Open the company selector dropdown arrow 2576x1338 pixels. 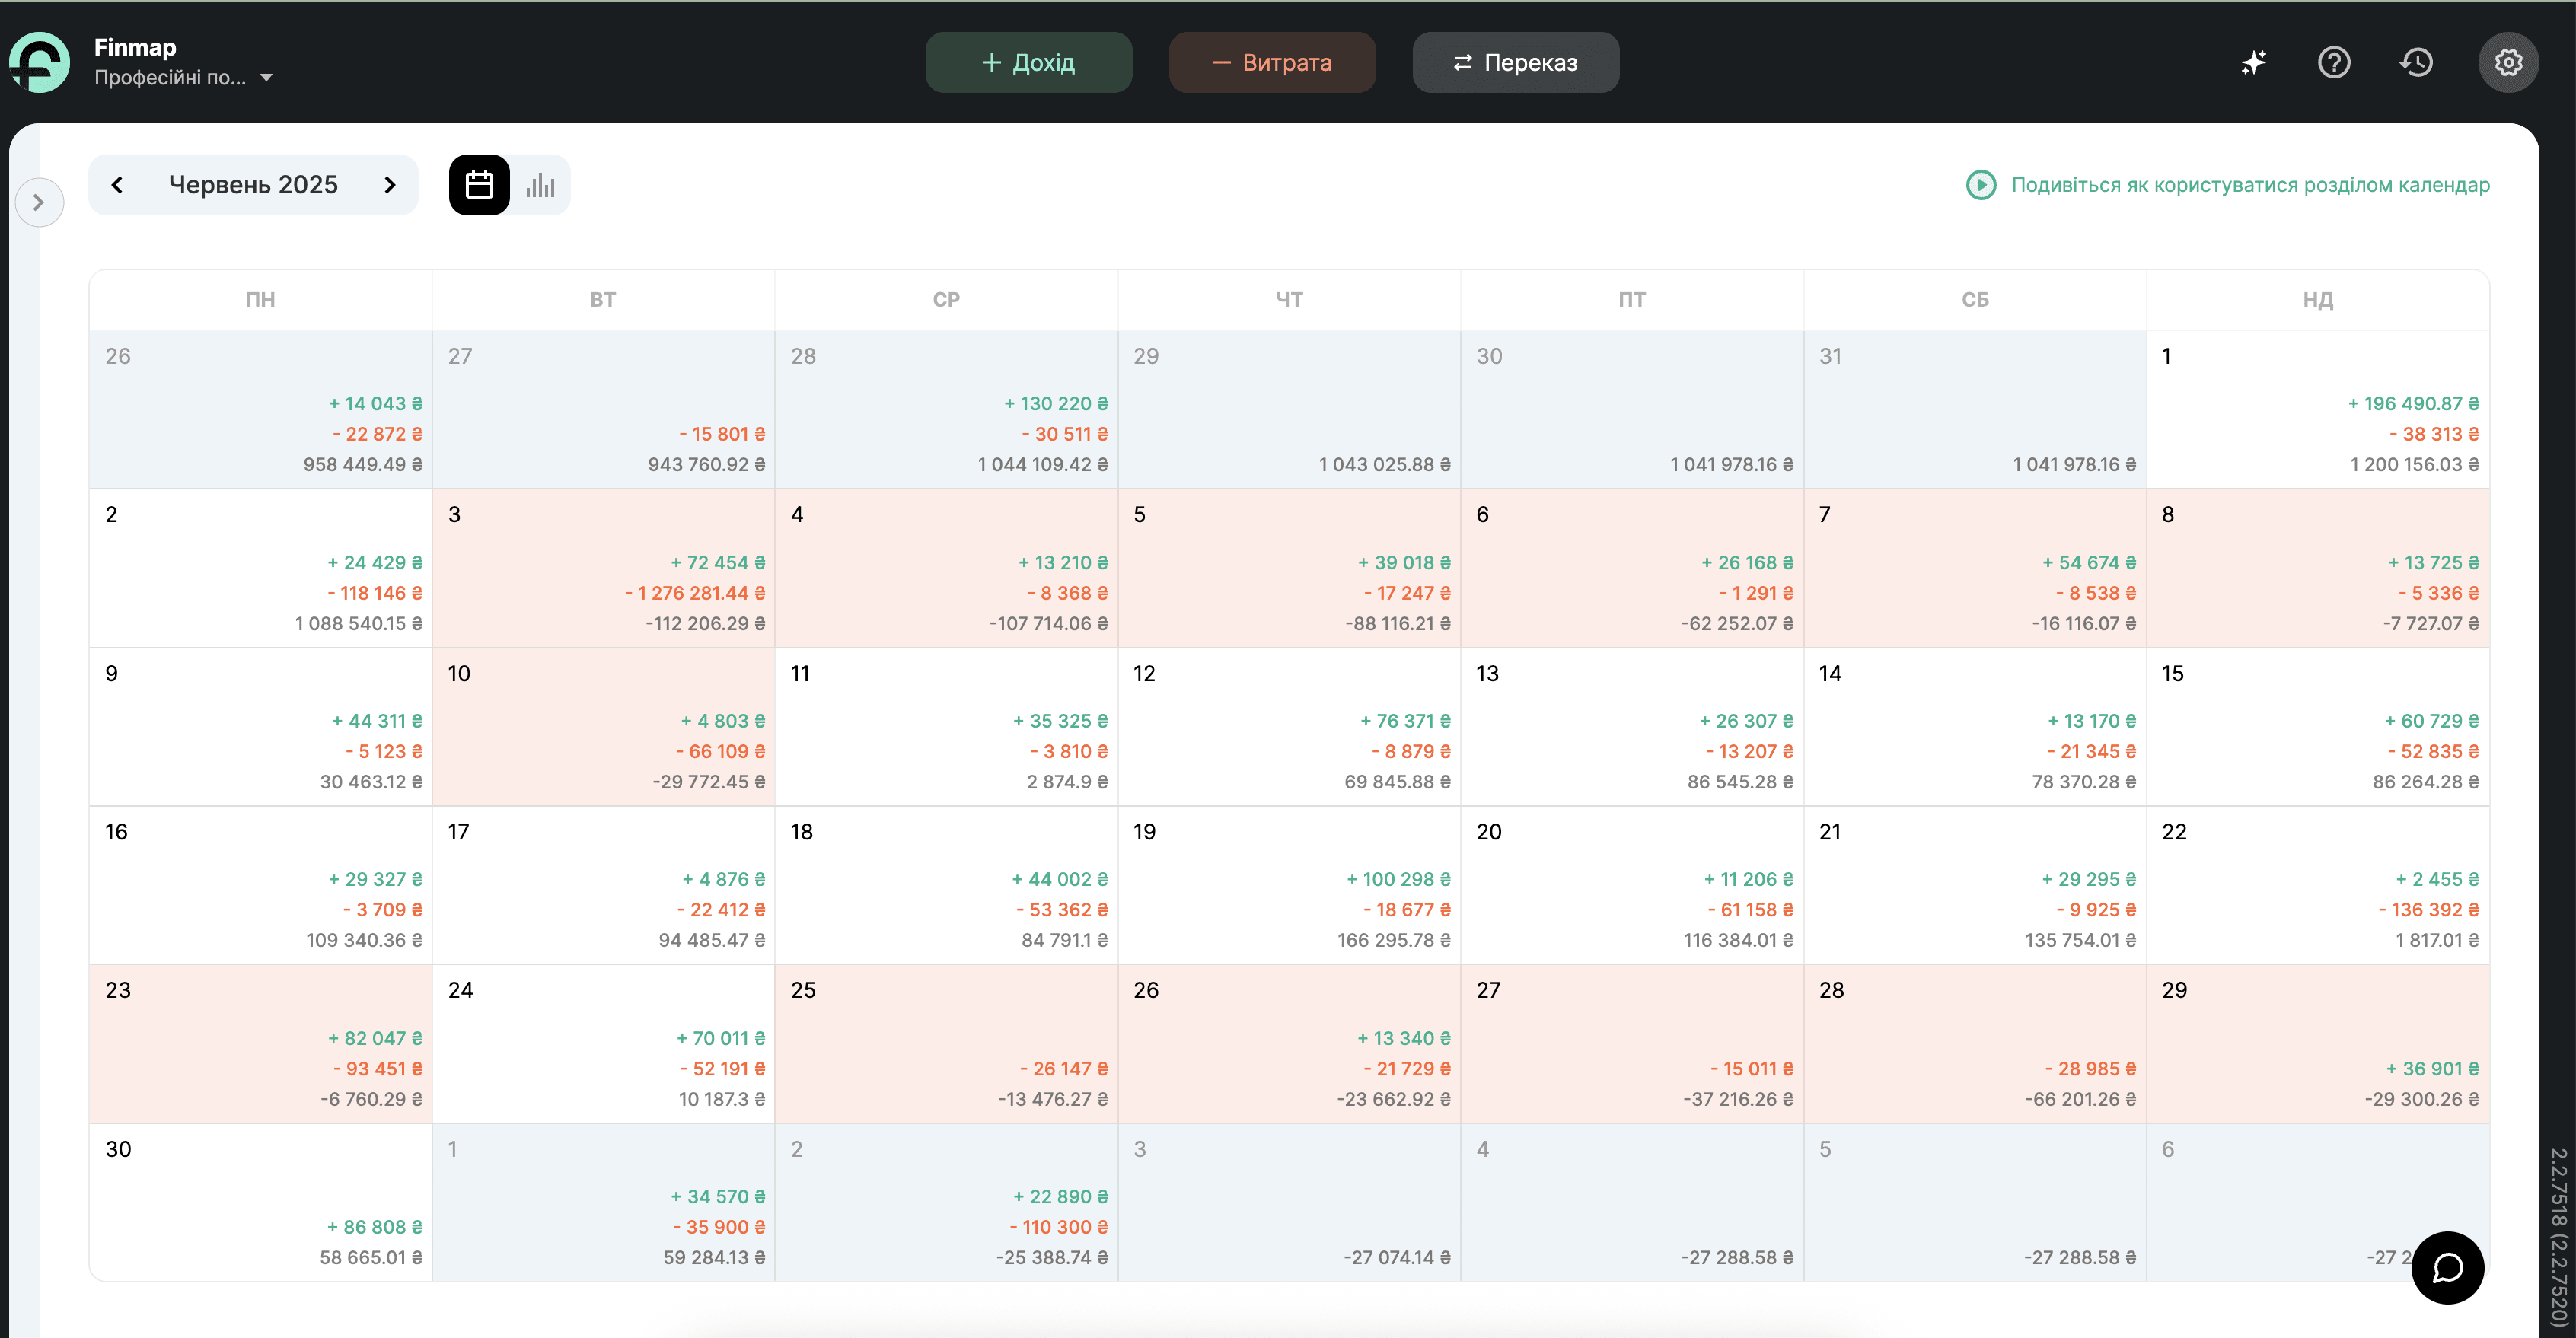tap(266, 78)
